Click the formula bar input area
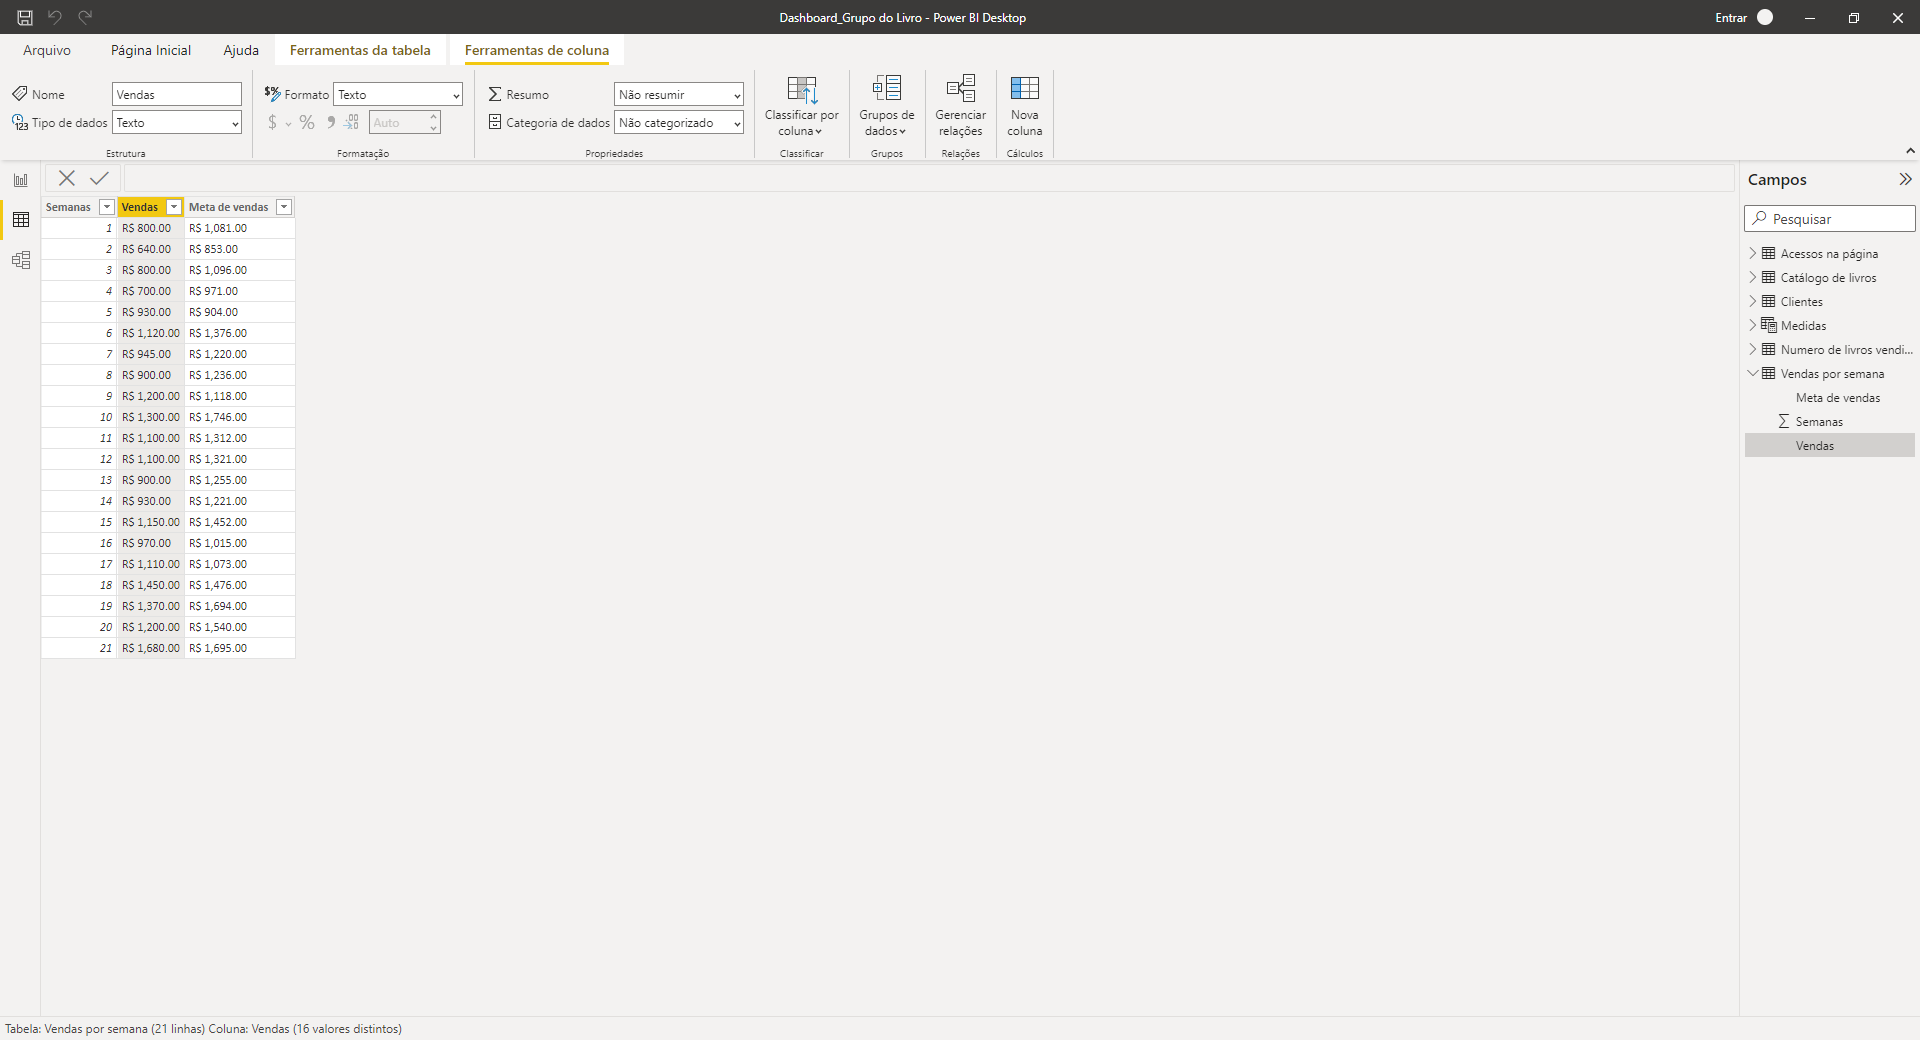 [x=928, y=178]
